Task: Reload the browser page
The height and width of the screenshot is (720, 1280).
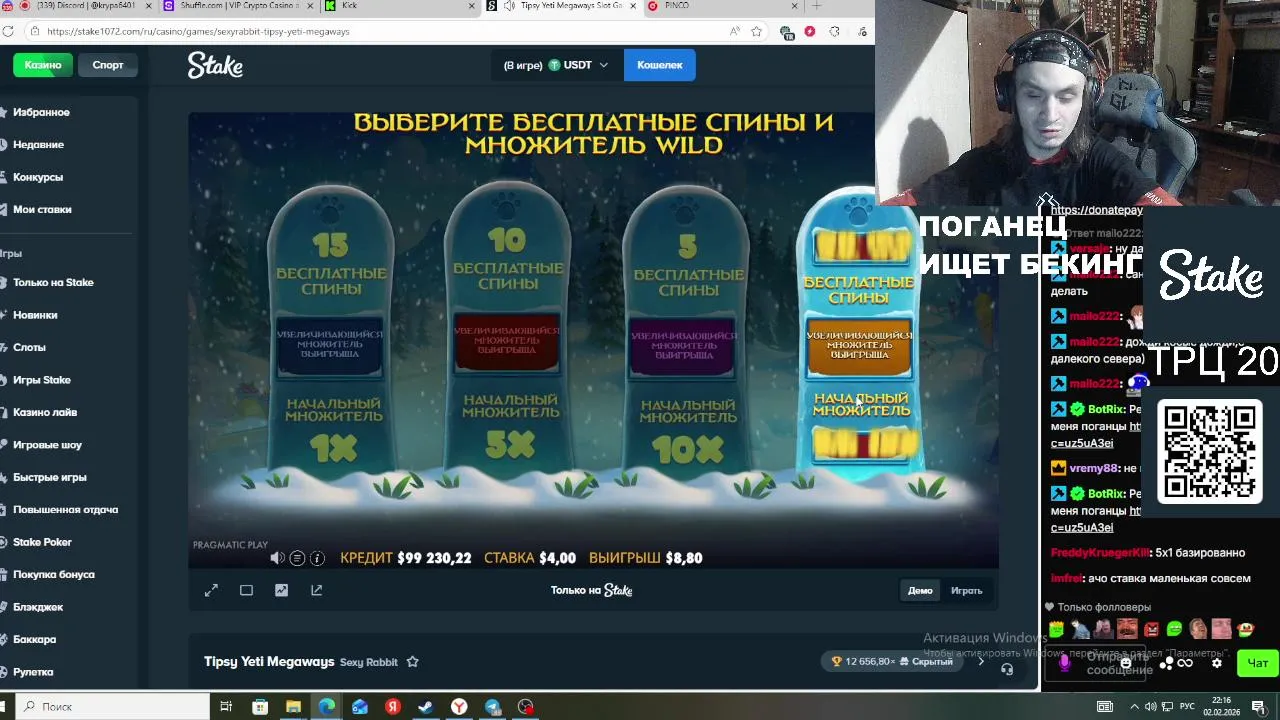Action: point(8,31)
